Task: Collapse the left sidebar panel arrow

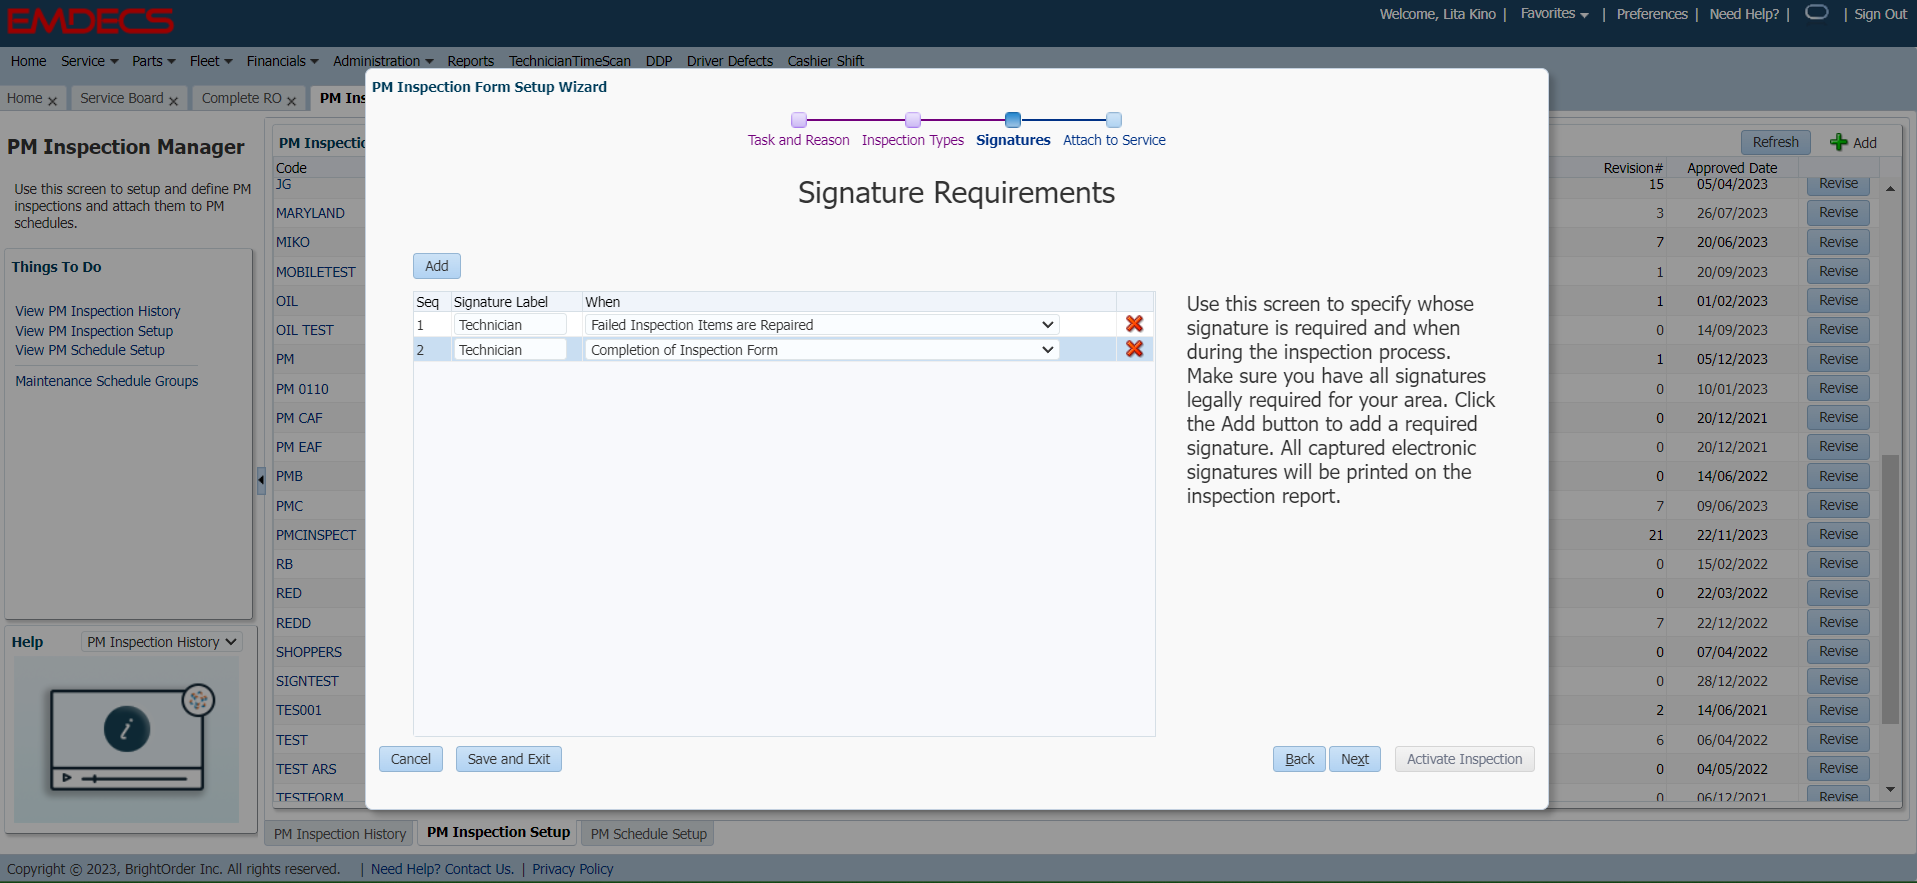Action: pos(261,479)
